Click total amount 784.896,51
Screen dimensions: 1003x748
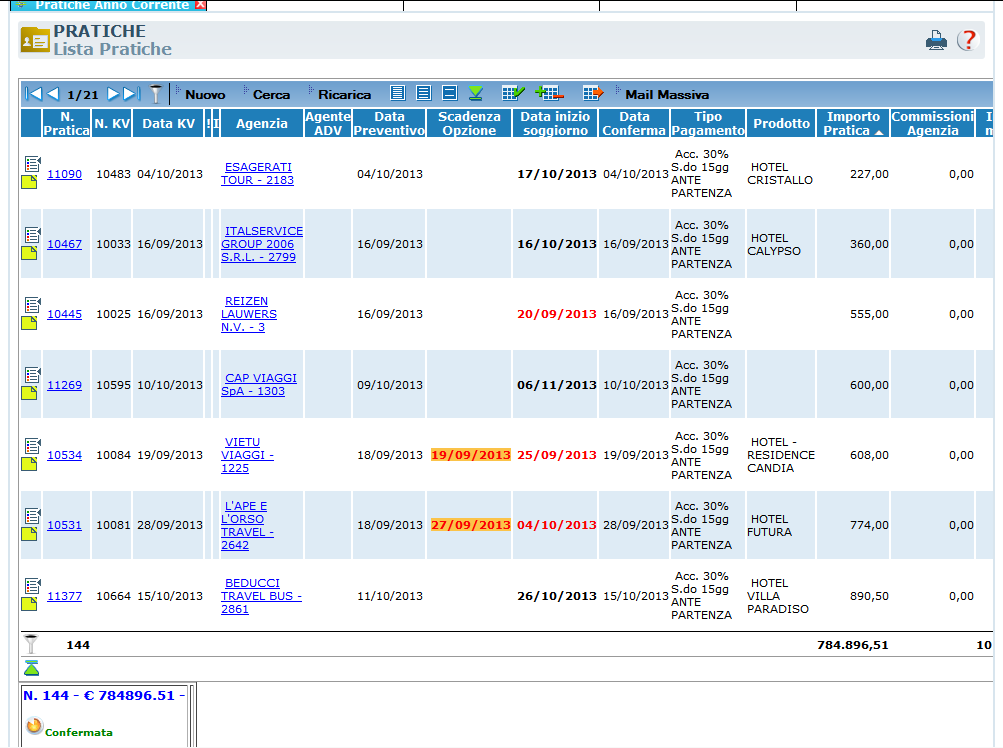pos(852,645)
